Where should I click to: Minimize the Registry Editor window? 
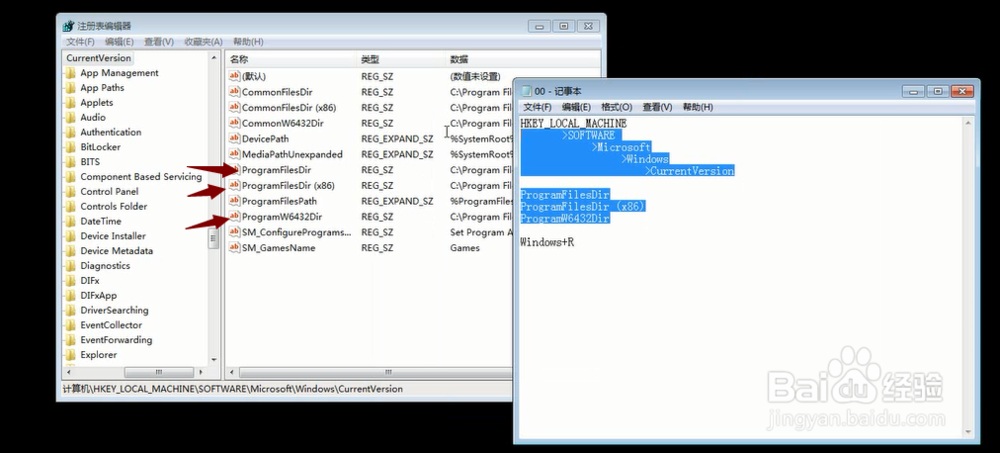pos(540,26)
